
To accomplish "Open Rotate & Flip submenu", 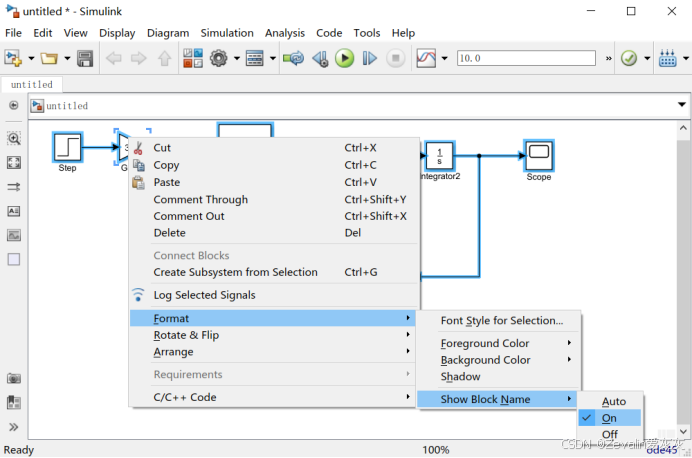I will (x=274, y=335).
